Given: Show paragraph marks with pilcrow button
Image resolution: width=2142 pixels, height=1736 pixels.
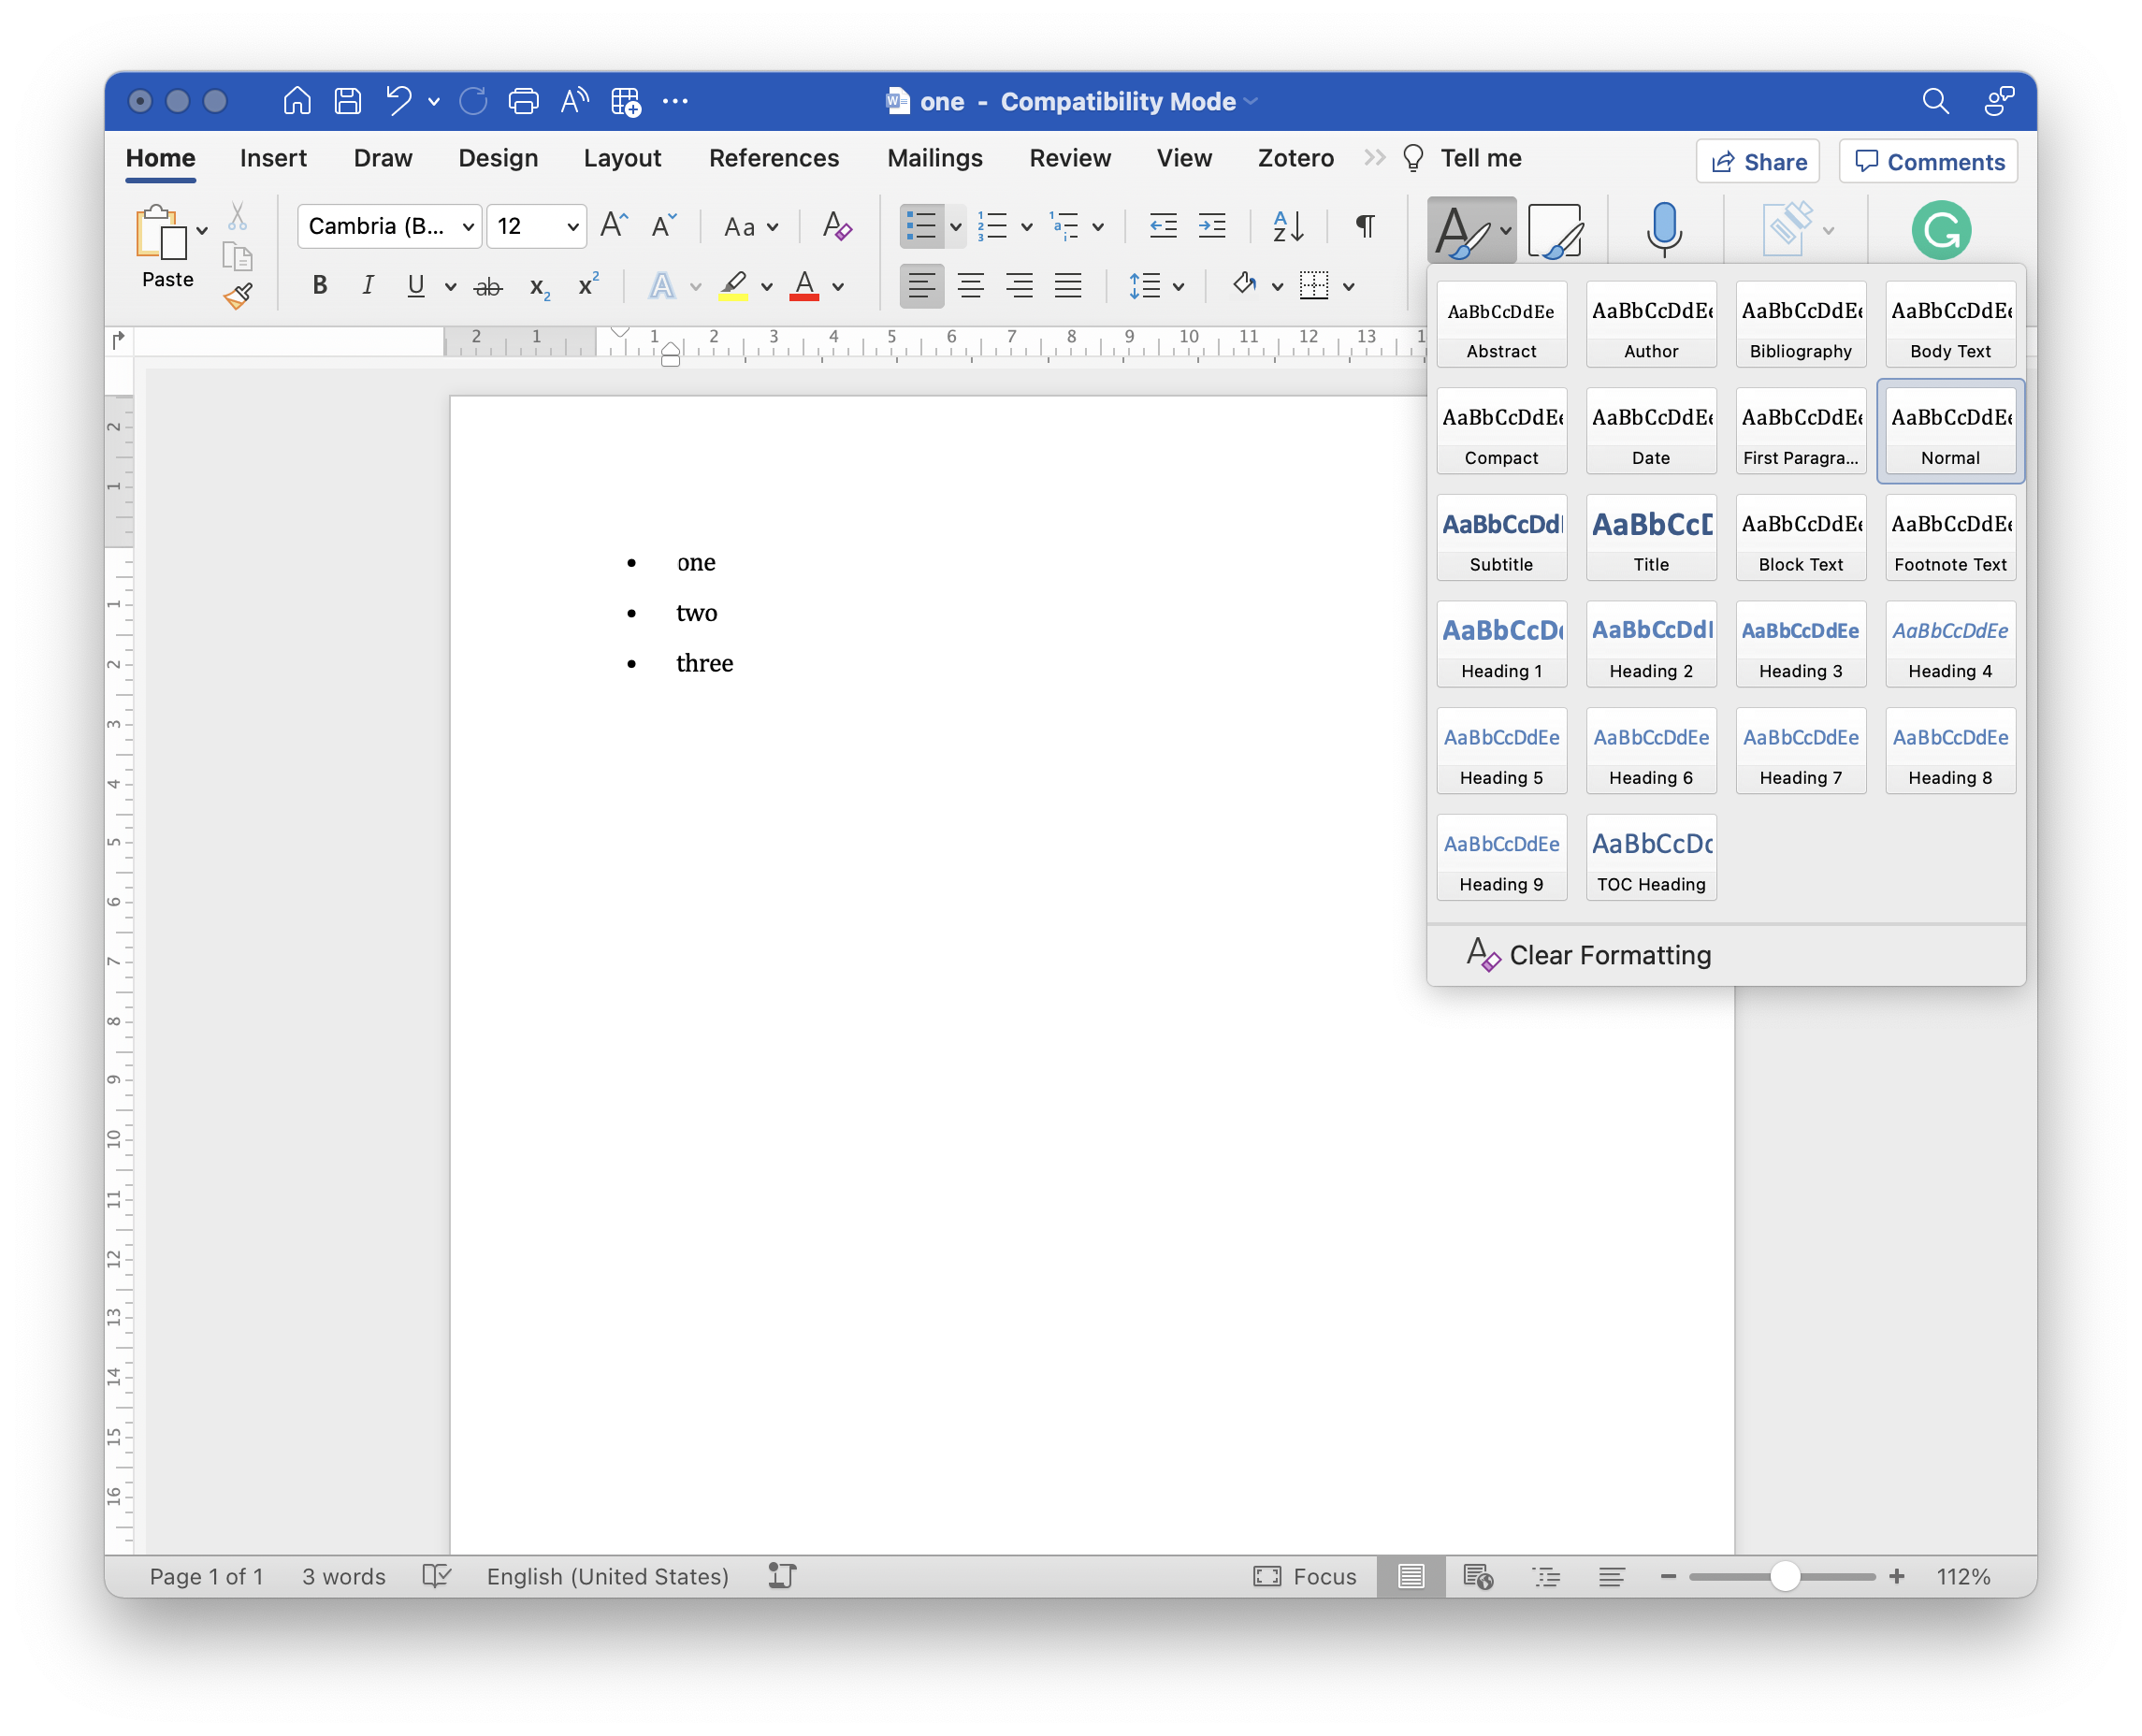Looking at the screenshot, I should (1364, 226).
